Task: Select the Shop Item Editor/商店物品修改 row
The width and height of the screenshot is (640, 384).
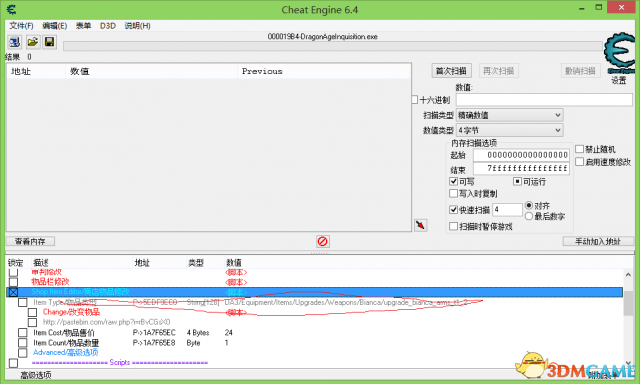Action: [314, 292]
